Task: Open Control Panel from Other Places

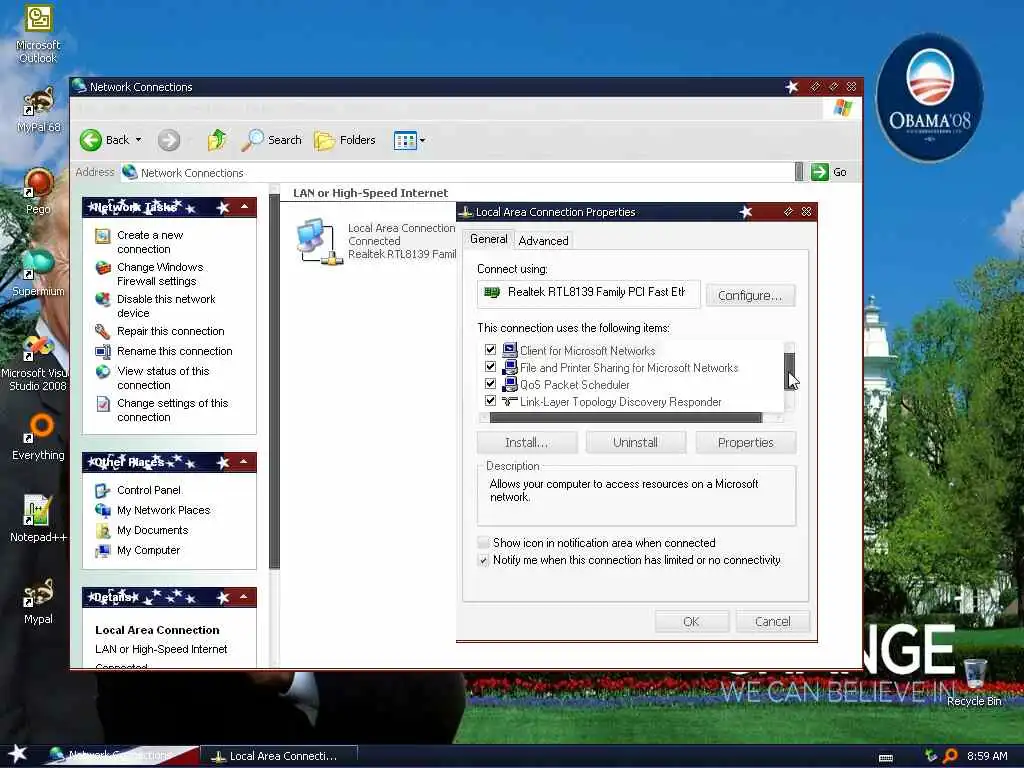Action: (x=148, y=490)
